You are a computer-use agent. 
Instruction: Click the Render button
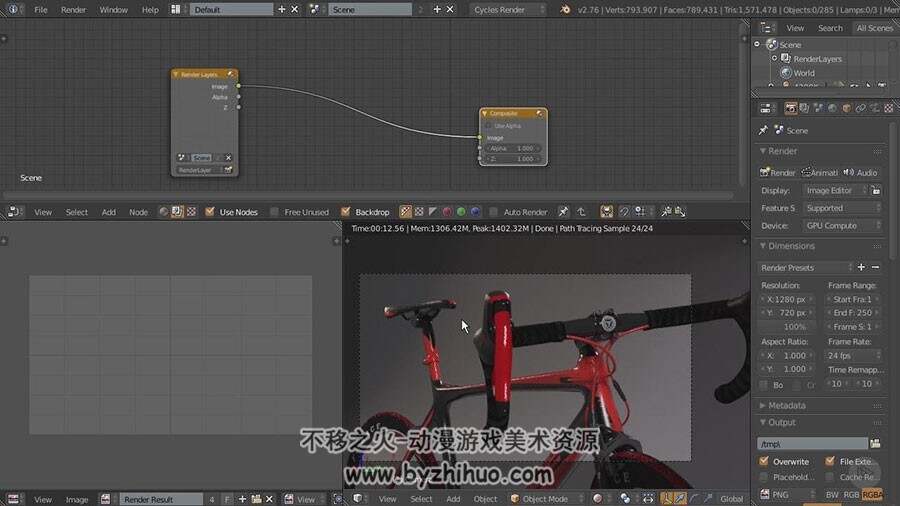click(x=778, y=173)
